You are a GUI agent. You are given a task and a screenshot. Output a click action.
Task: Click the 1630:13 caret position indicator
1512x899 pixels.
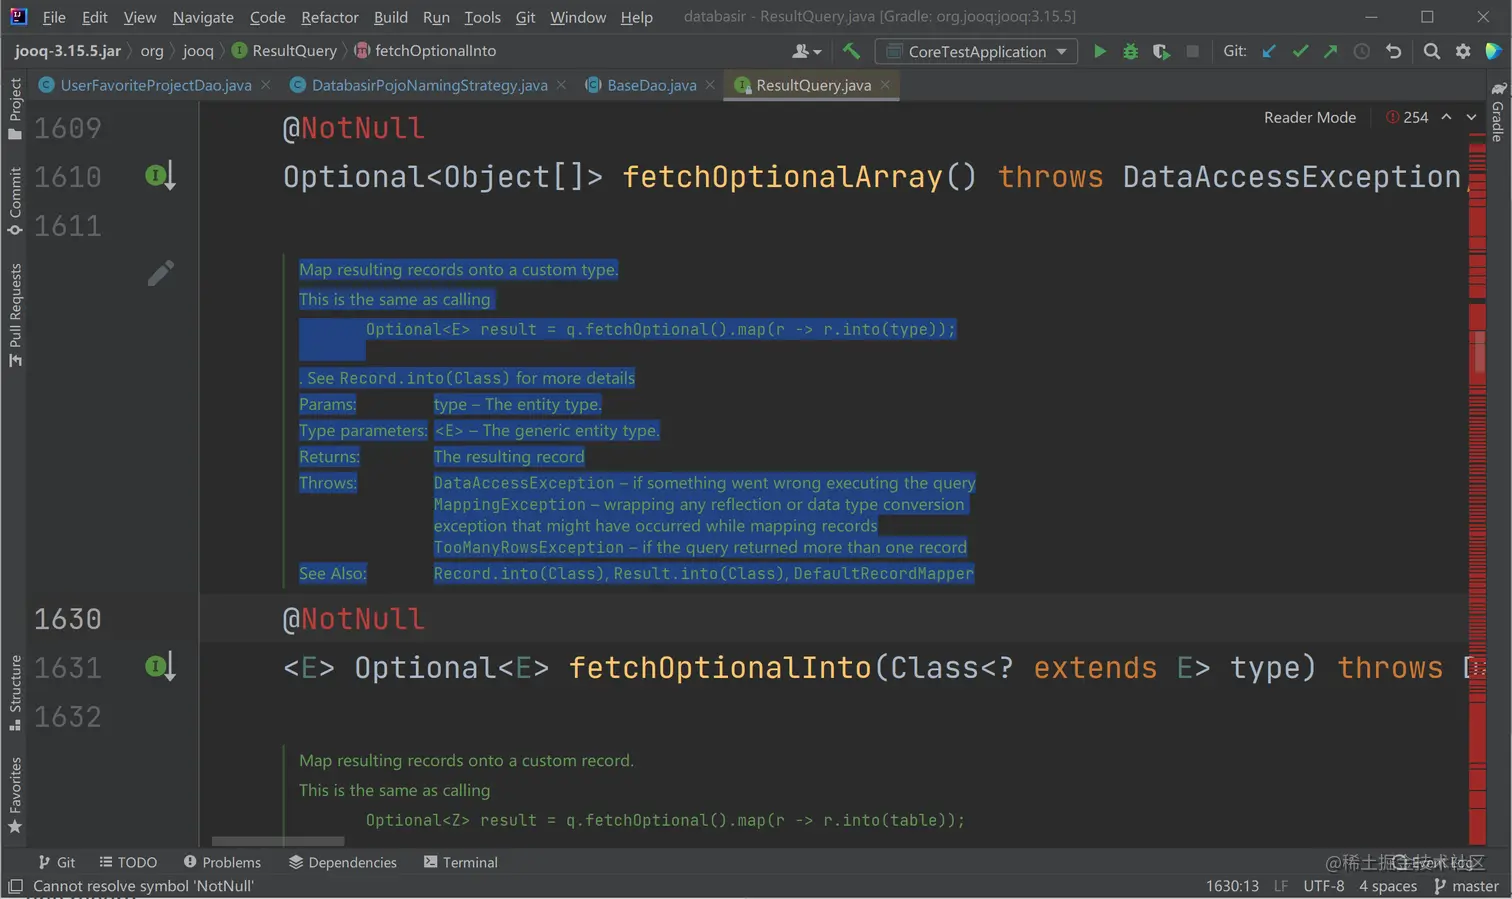pyautogui.click(x=1232, y=886)
